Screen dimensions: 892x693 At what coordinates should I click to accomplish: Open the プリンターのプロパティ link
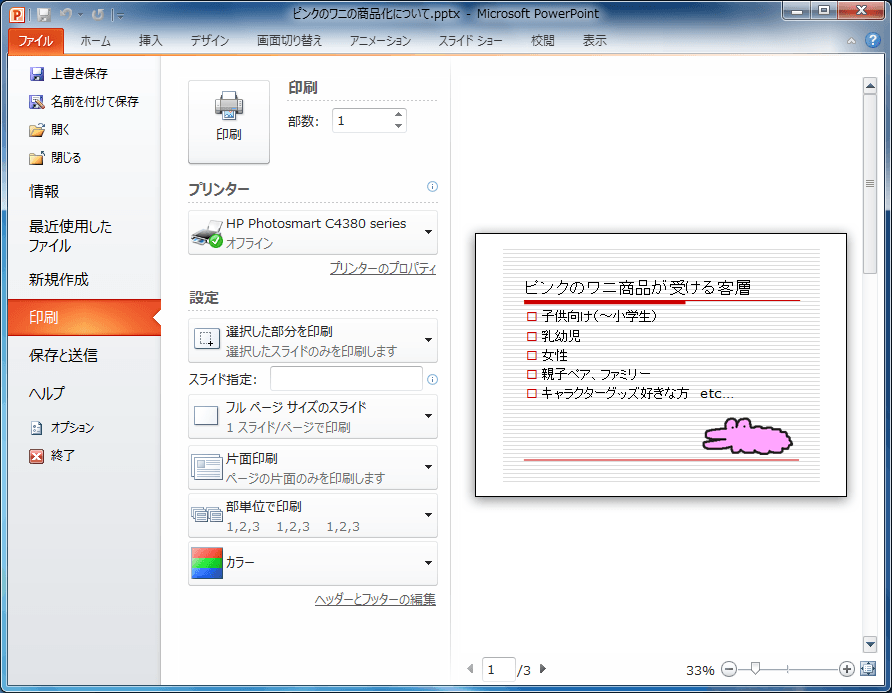(383, 268)
